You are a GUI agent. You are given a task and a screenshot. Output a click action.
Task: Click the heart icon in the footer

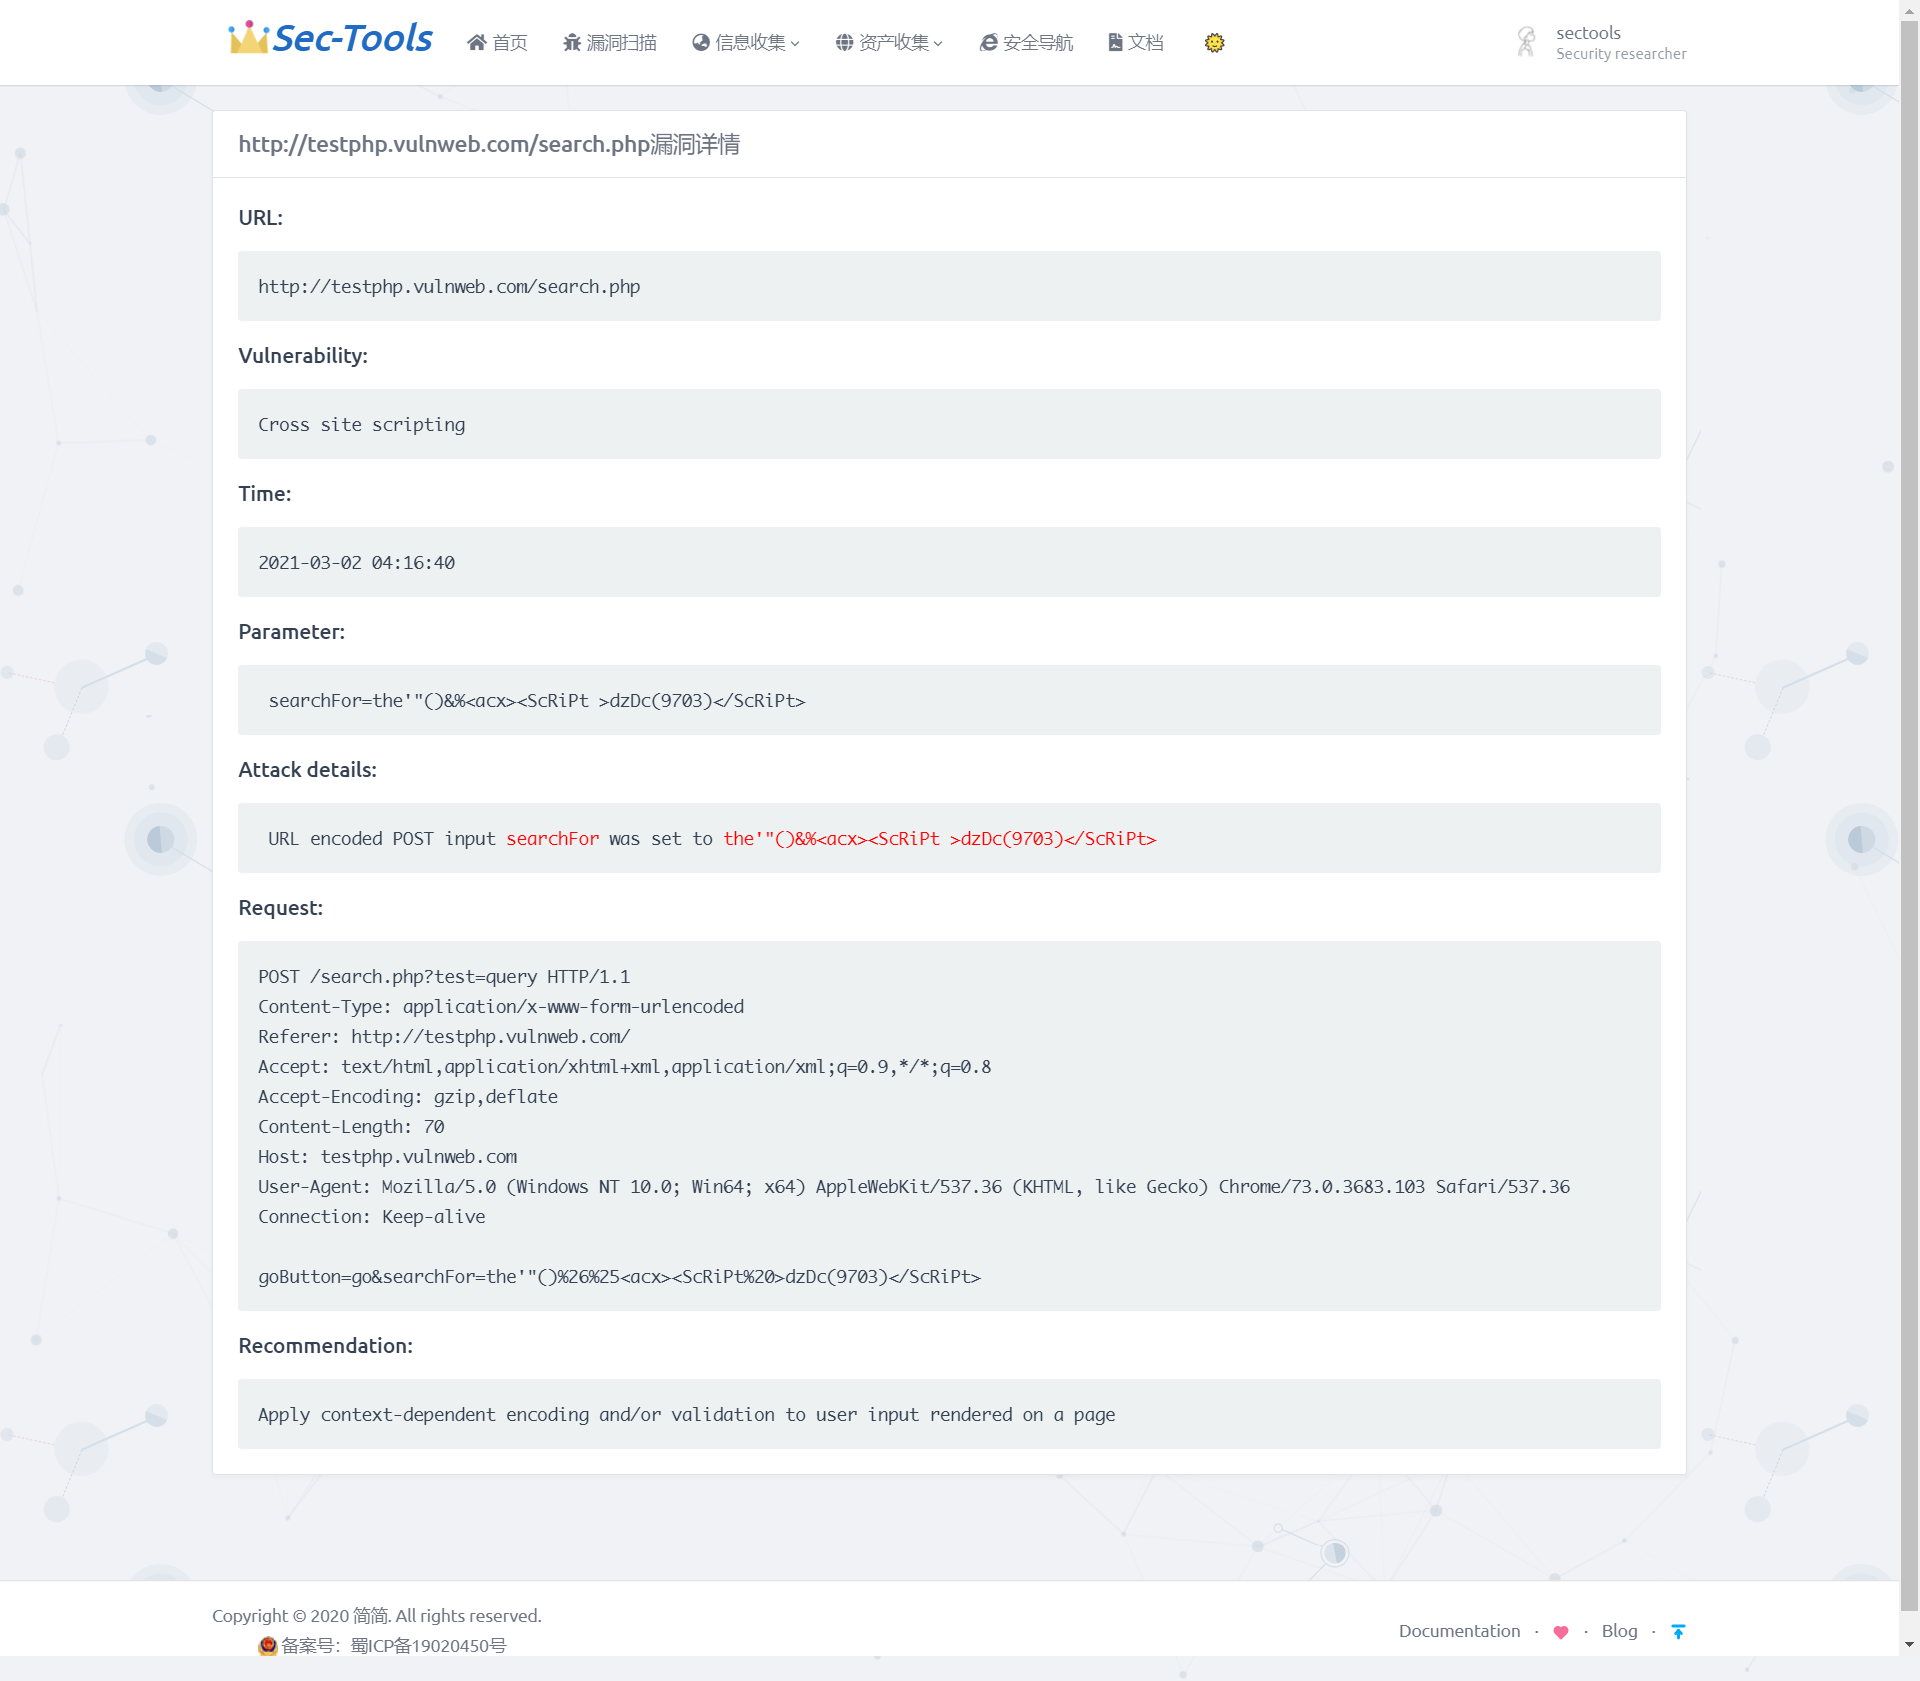(1561, 1631)
